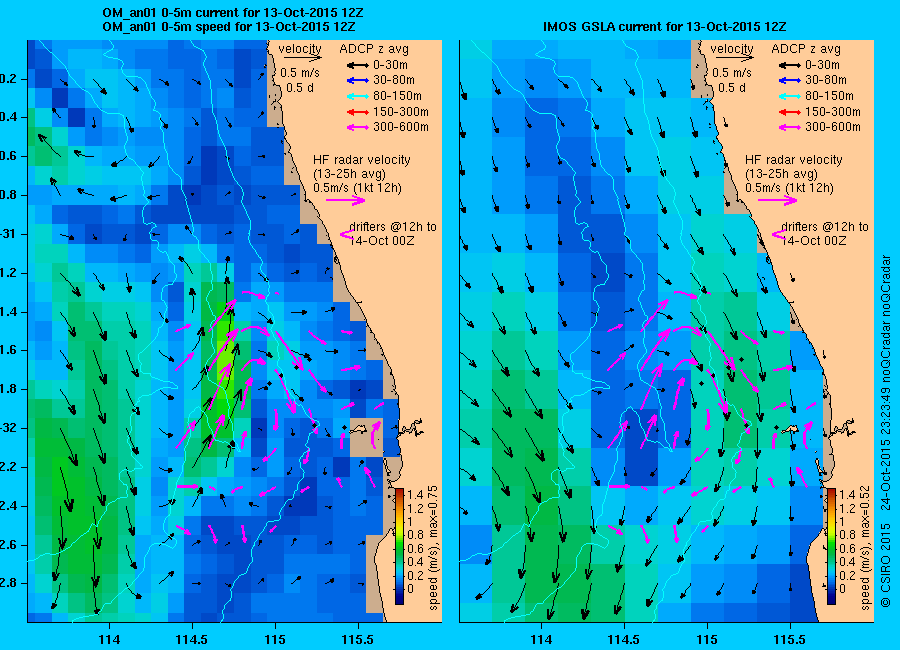Click 'drifters @12h to' text in OM_an01 panel
This screenshot has width=900, height=650.
(x=393, y=227)
